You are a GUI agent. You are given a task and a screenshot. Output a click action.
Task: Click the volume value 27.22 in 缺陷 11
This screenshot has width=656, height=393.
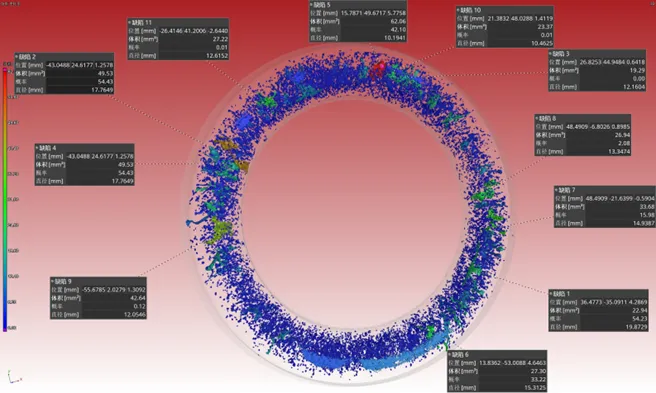(x=220, y=39)
